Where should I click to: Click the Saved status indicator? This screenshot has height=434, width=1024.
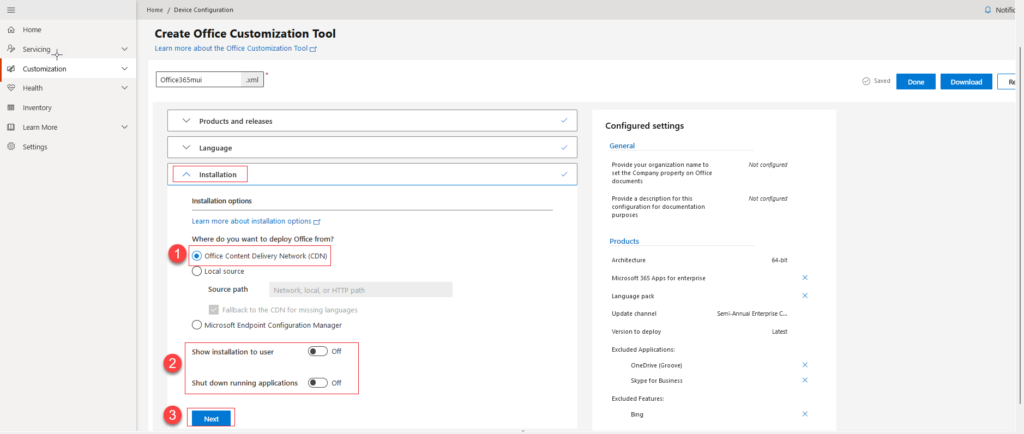tap(876, 82)
